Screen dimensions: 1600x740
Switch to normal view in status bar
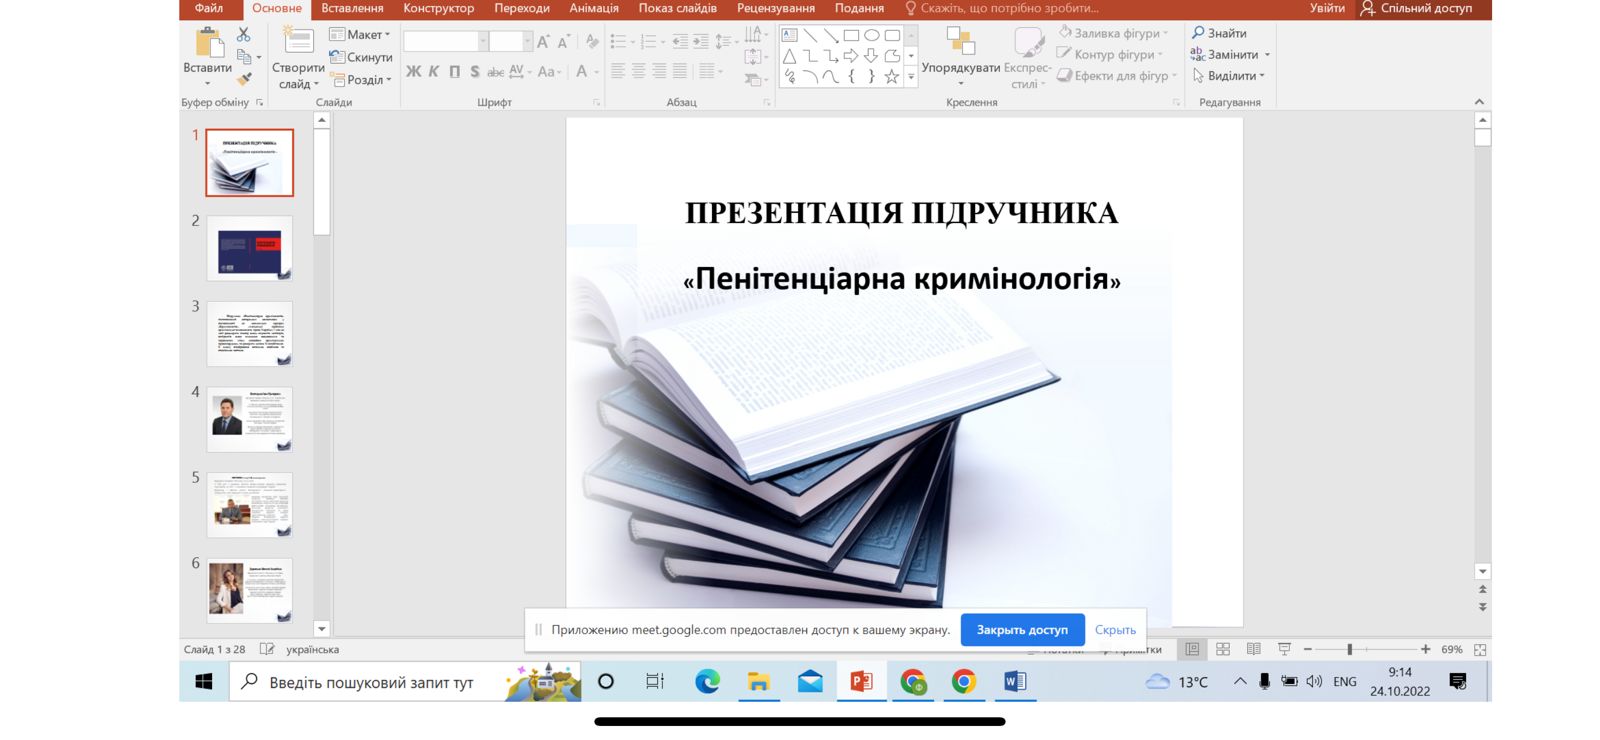pos(1192,649)
